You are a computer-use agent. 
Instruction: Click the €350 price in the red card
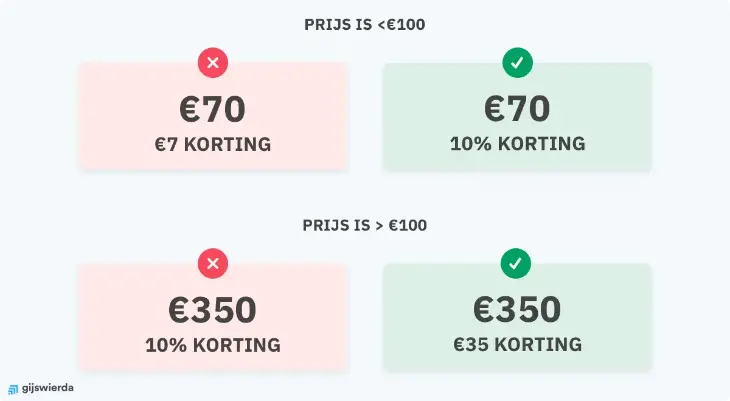pos(212,309)
